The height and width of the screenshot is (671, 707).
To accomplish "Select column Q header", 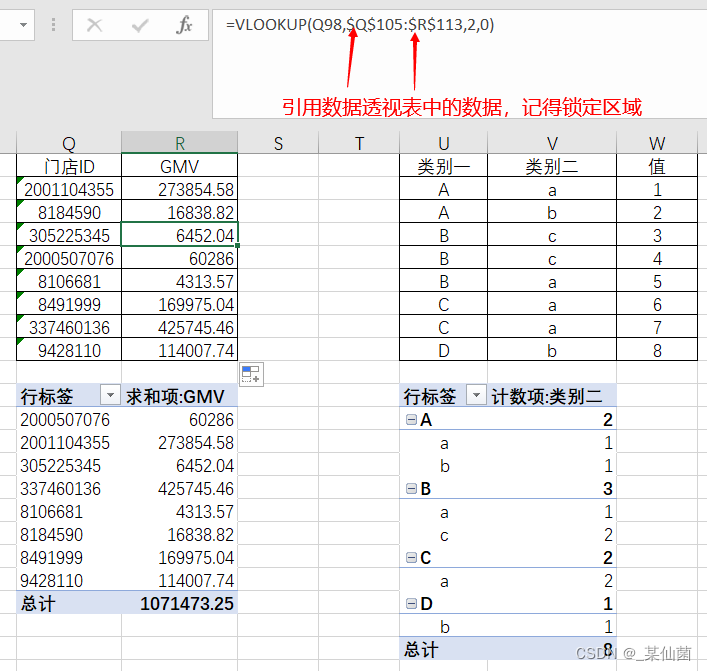I will 69,143.
